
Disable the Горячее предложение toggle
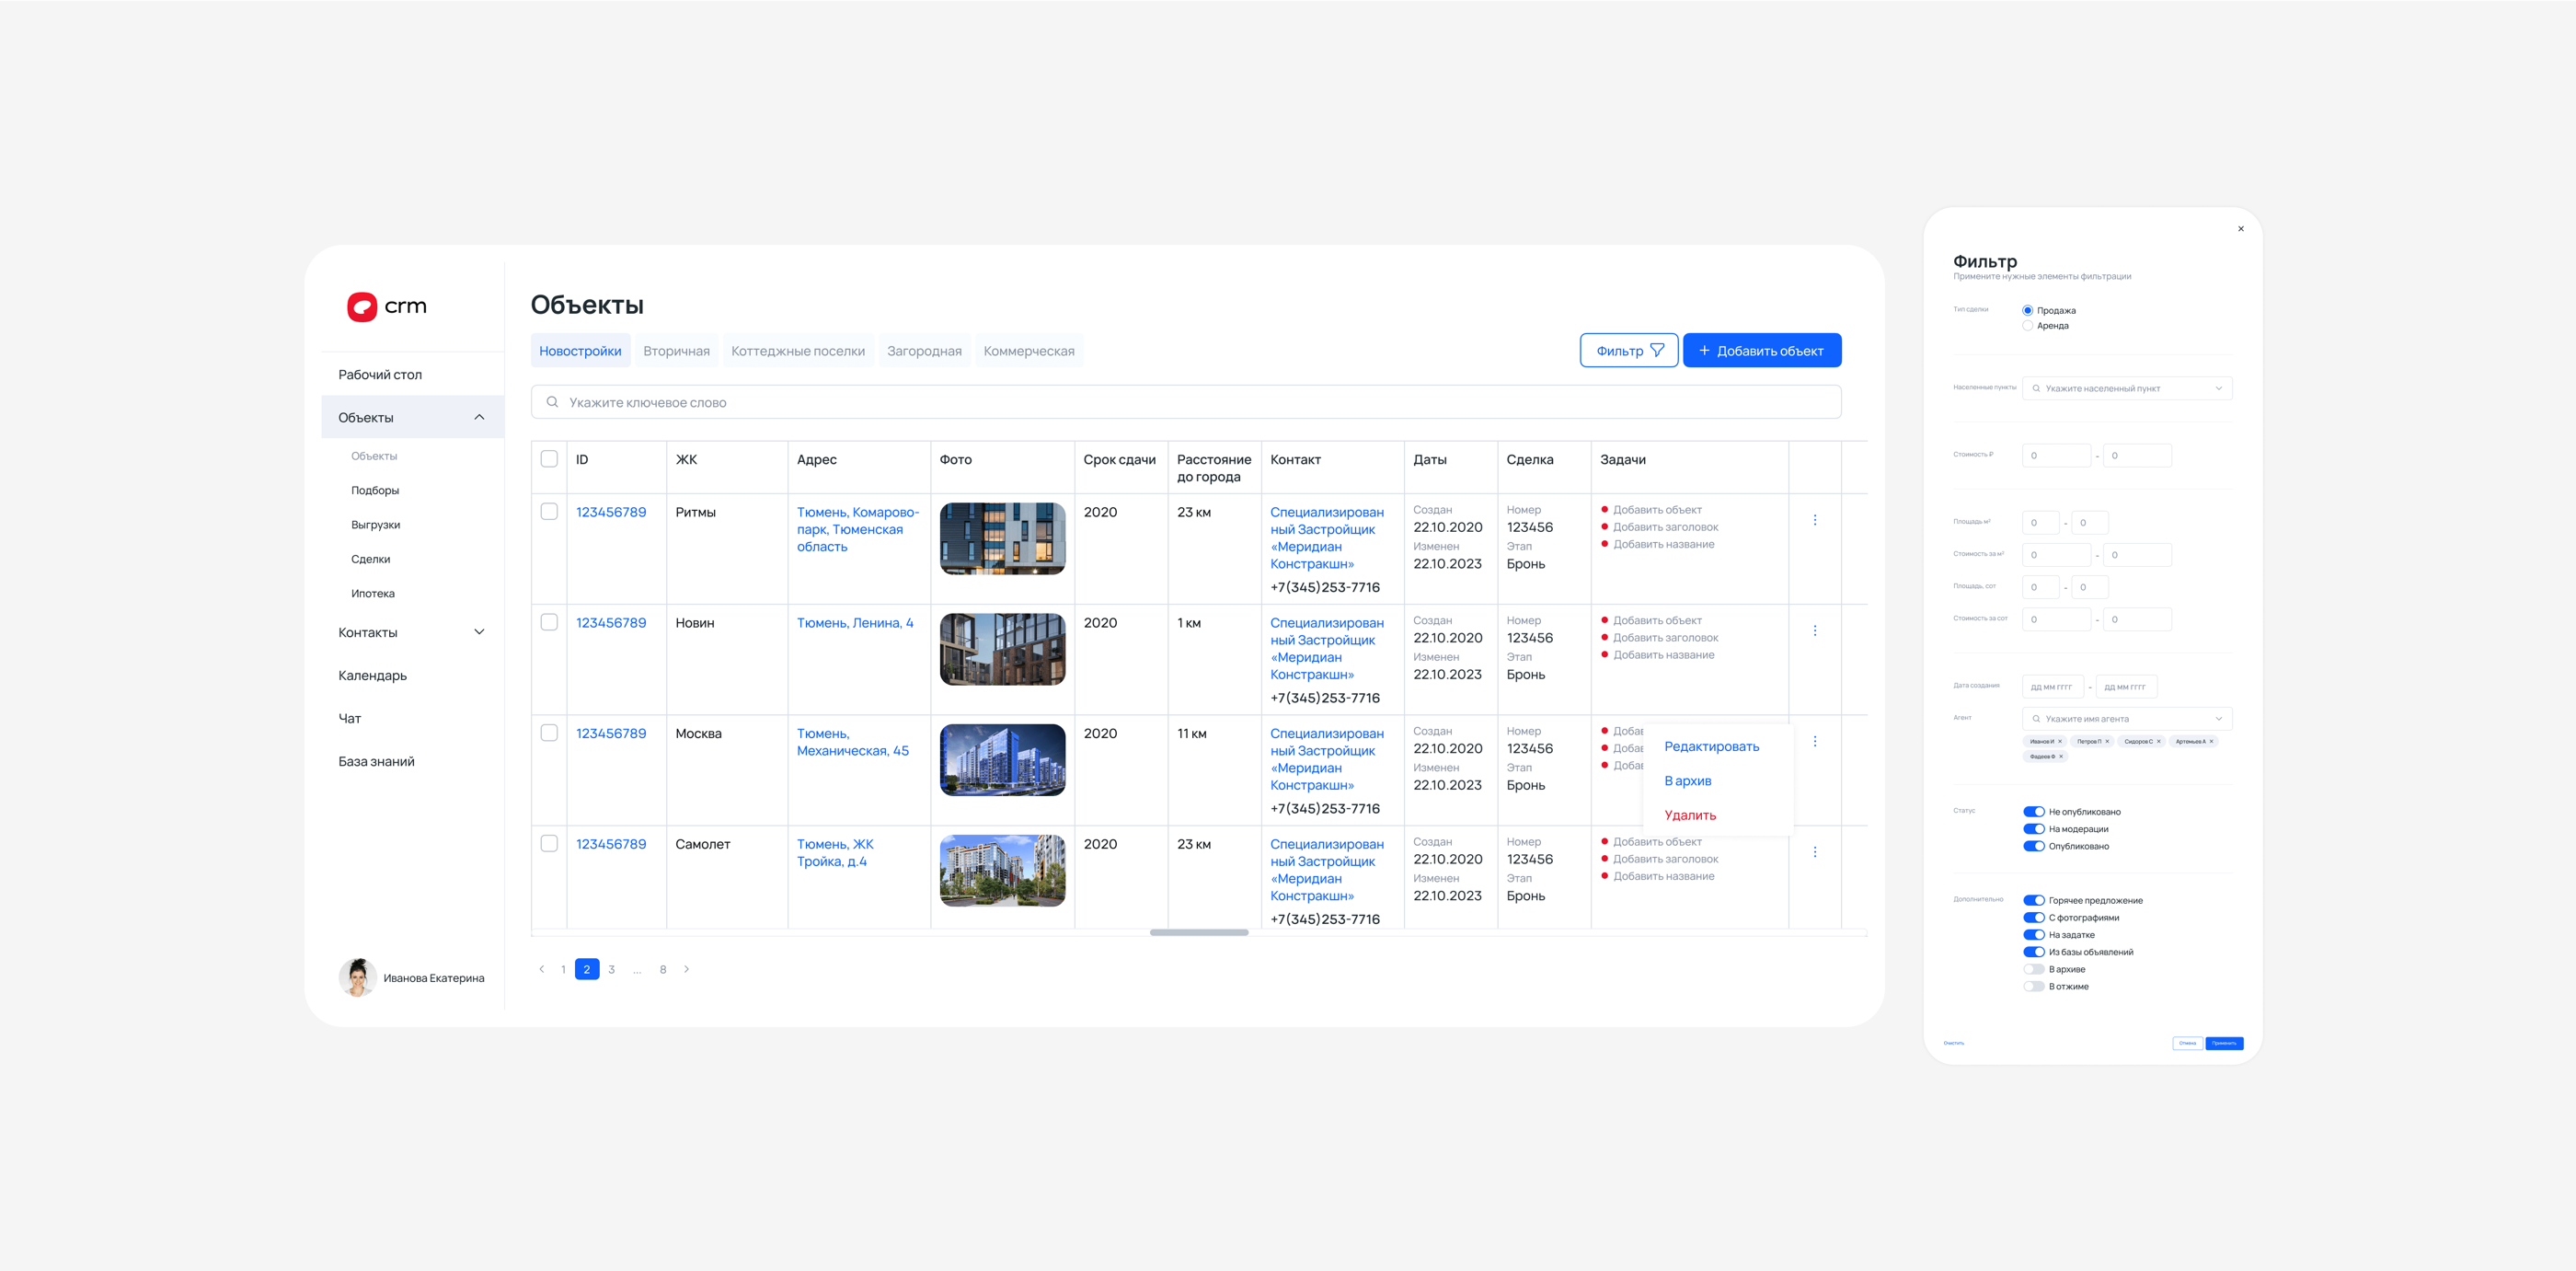2033,900
